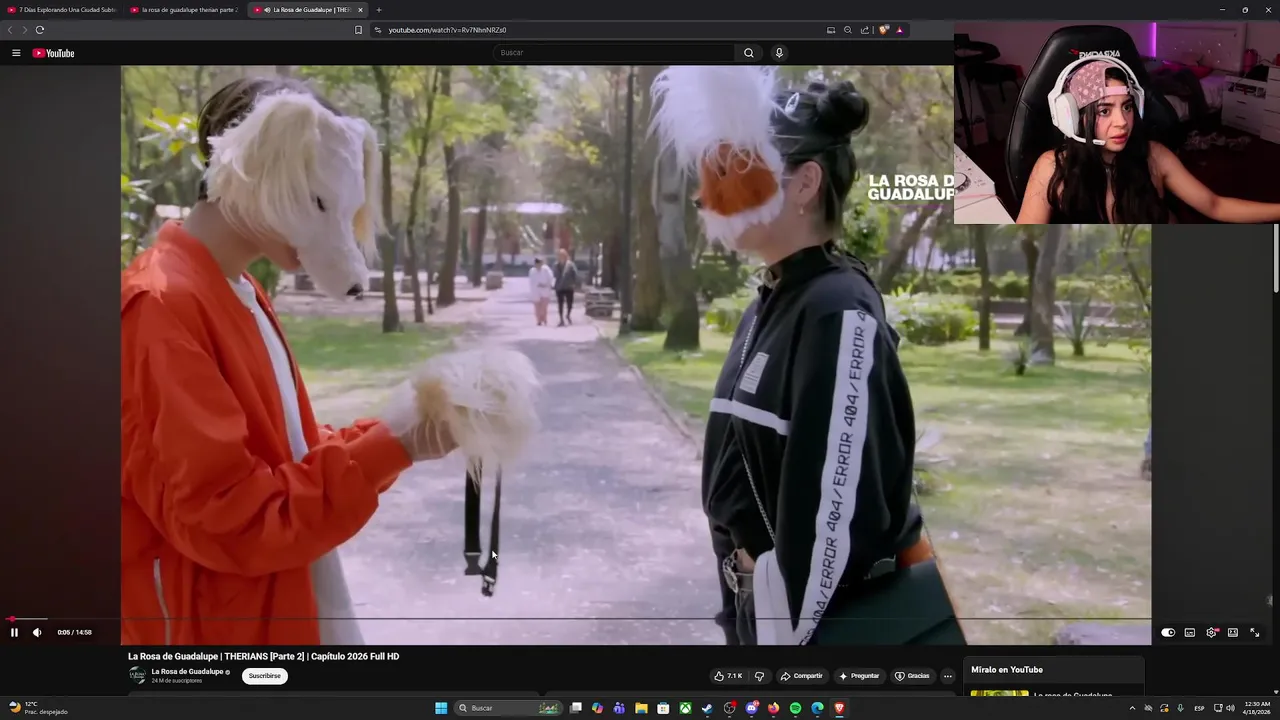Open Task View on the taskbar
This screenshot has height=720, width=1280.
click(576, 708)
